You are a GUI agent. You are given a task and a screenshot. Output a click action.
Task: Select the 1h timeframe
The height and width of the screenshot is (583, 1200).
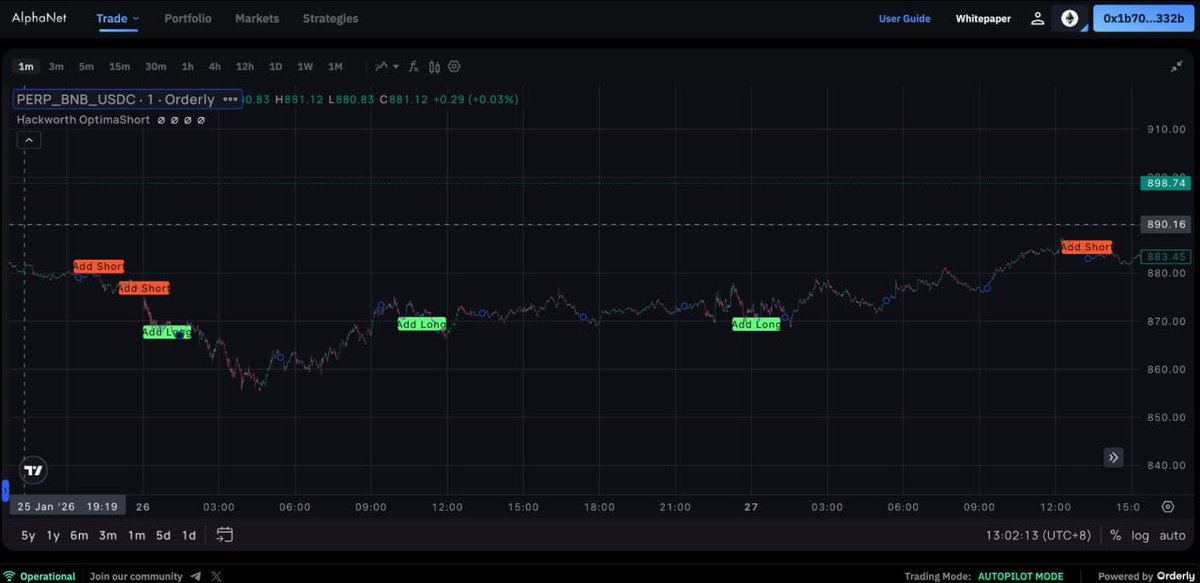pos(187,67)
